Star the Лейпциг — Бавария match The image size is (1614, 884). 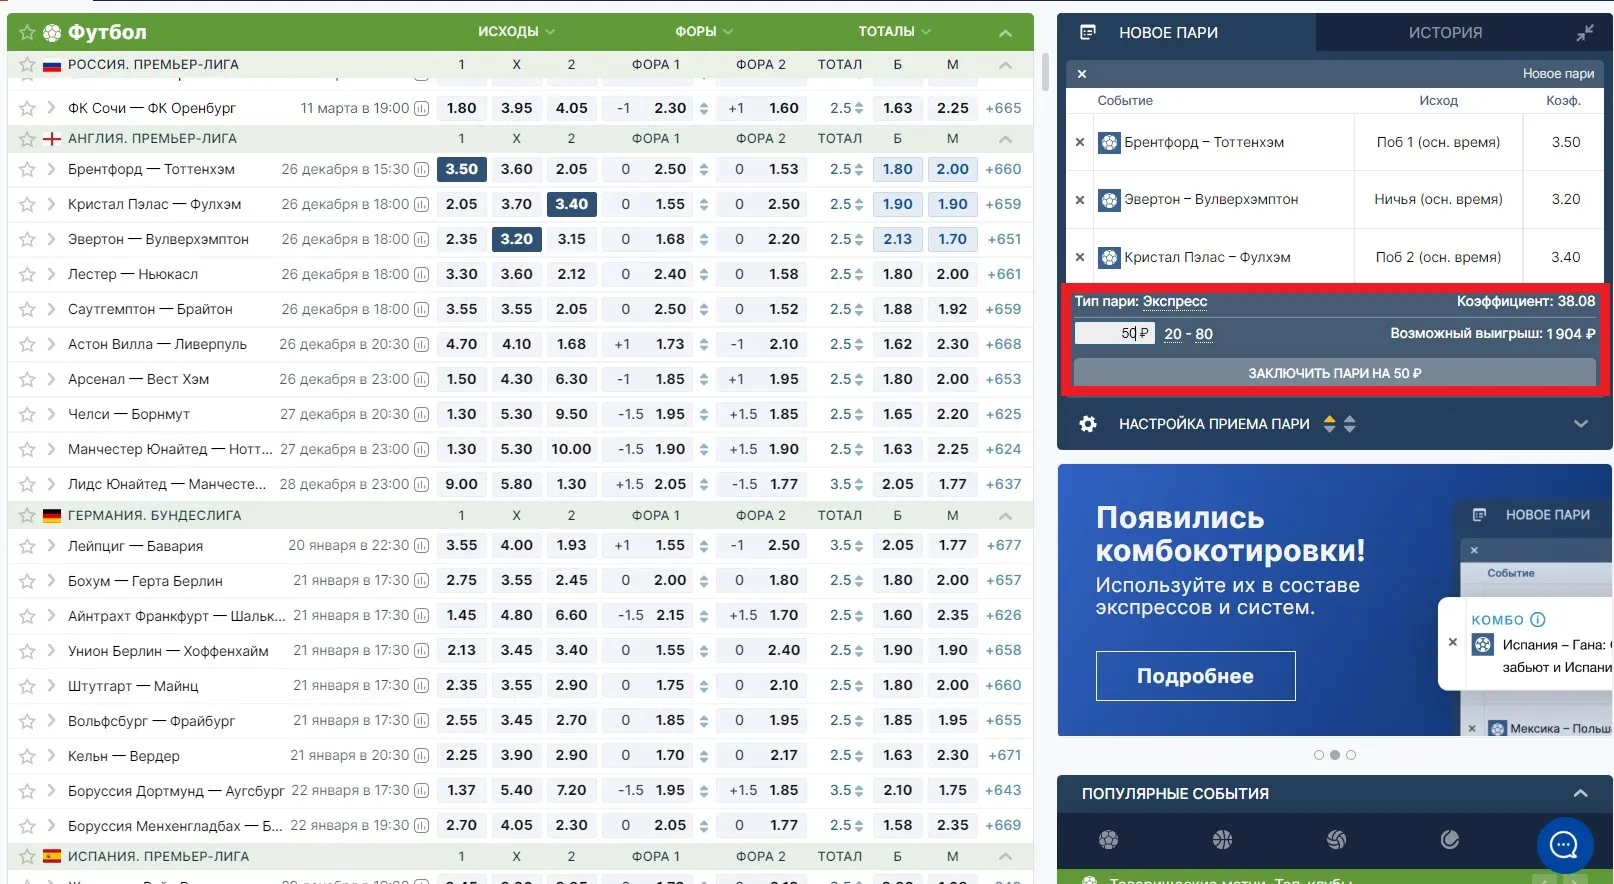tap(27, 547)
